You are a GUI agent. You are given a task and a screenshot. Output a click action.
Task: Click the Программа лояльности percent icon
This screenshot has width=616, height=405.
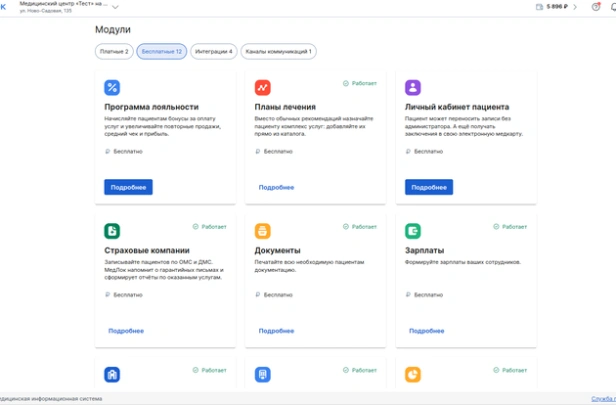pos(112,88)
